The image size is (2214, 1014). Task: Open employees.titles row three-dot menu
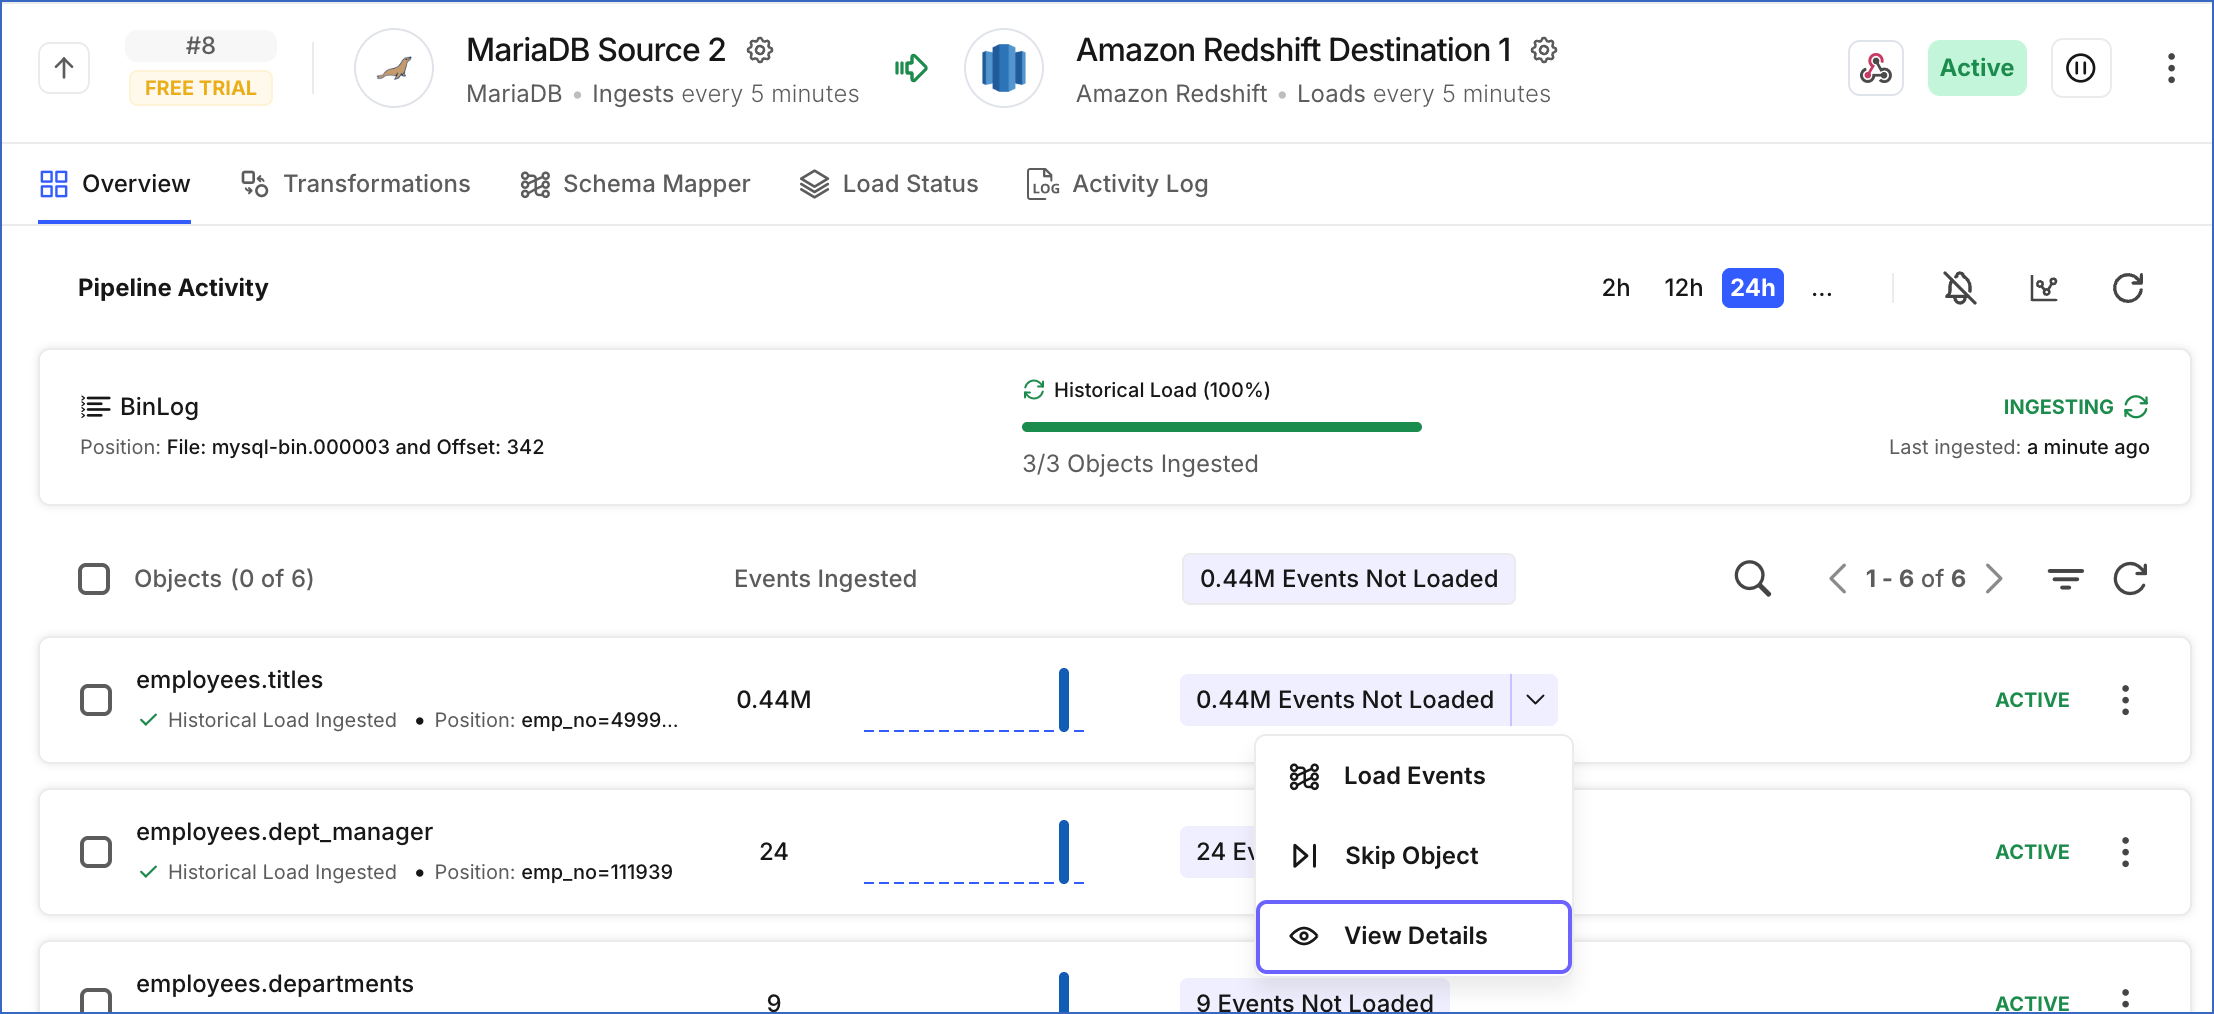click(2125, 700)
